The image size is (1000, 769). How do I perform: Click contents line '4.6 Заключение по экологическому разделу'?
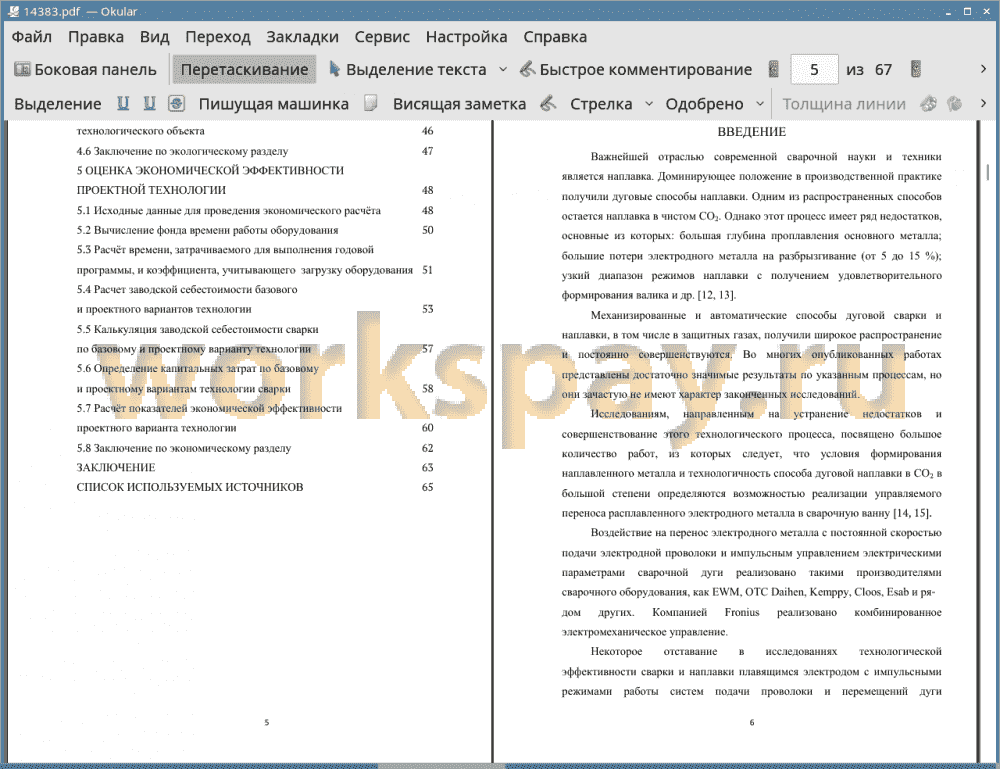coord(182,151)
